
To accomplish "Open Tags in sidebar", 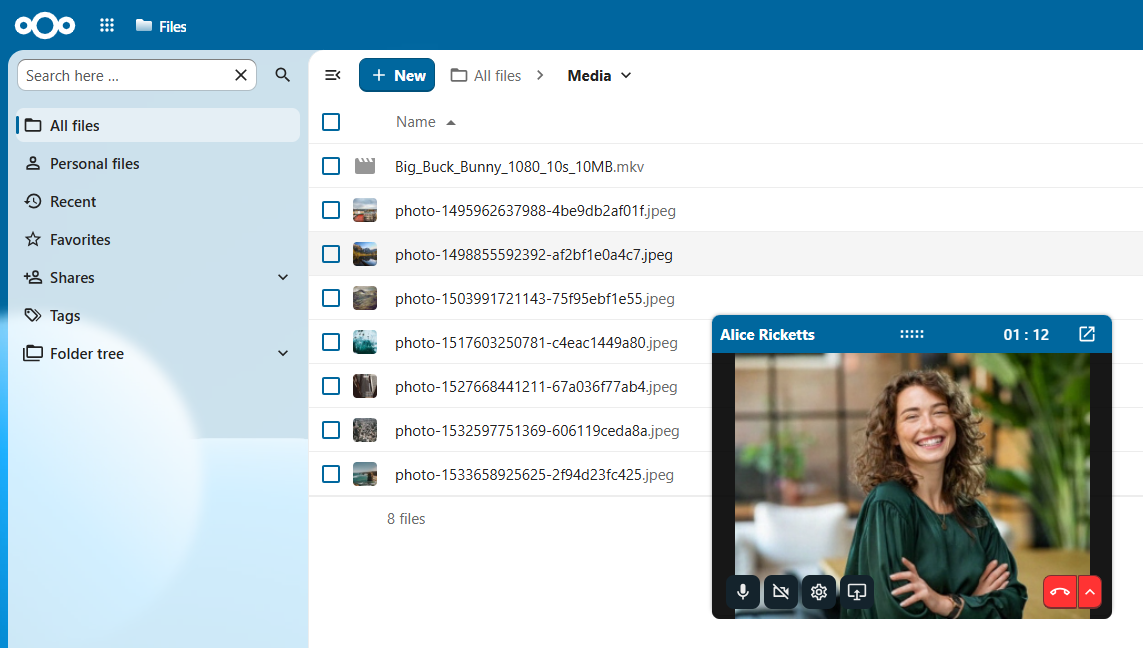I will tap(157, 315).
